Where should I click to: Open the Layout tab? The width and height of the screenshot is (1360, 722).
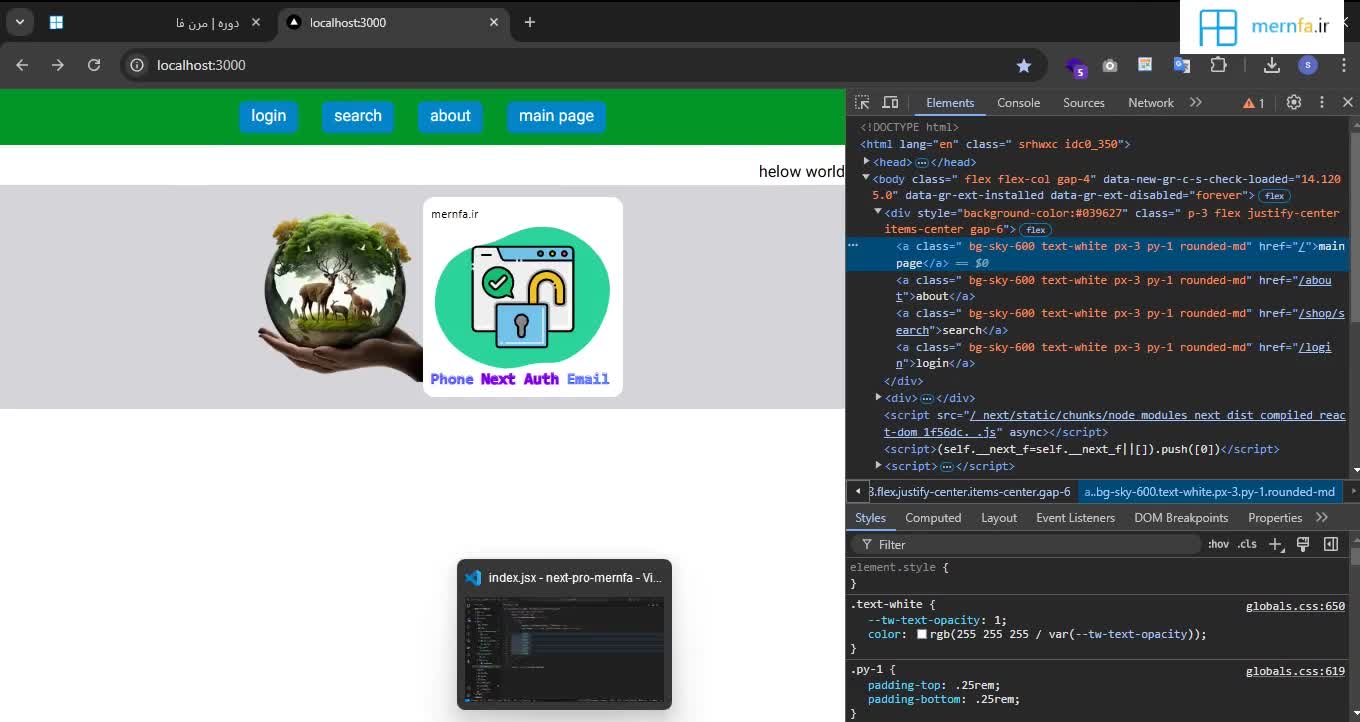(999, 518)
